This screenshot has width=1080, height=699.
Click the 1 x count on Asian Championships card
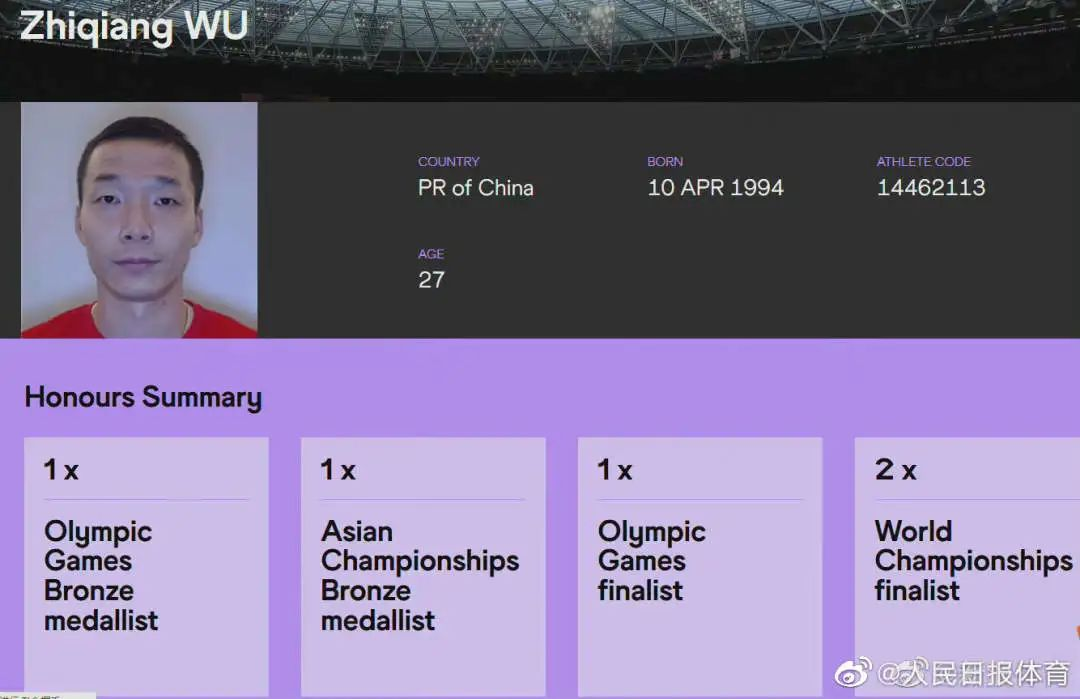(338, 470)
